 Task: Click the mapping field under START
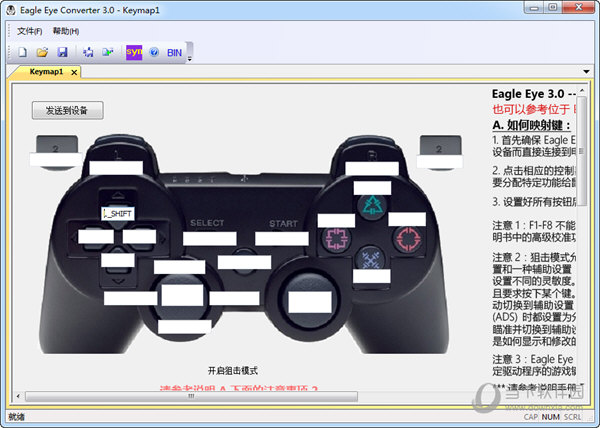pyautogui.click(x=282, y=239)
